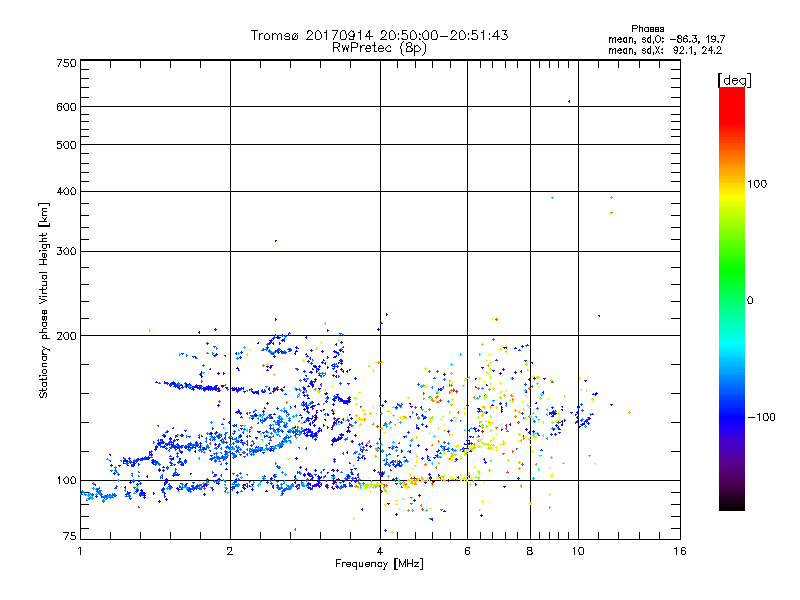The height and width of the screenshot is (600, 800).
Task: Click the colorbar tick label '0'
Action: [750, 301]
